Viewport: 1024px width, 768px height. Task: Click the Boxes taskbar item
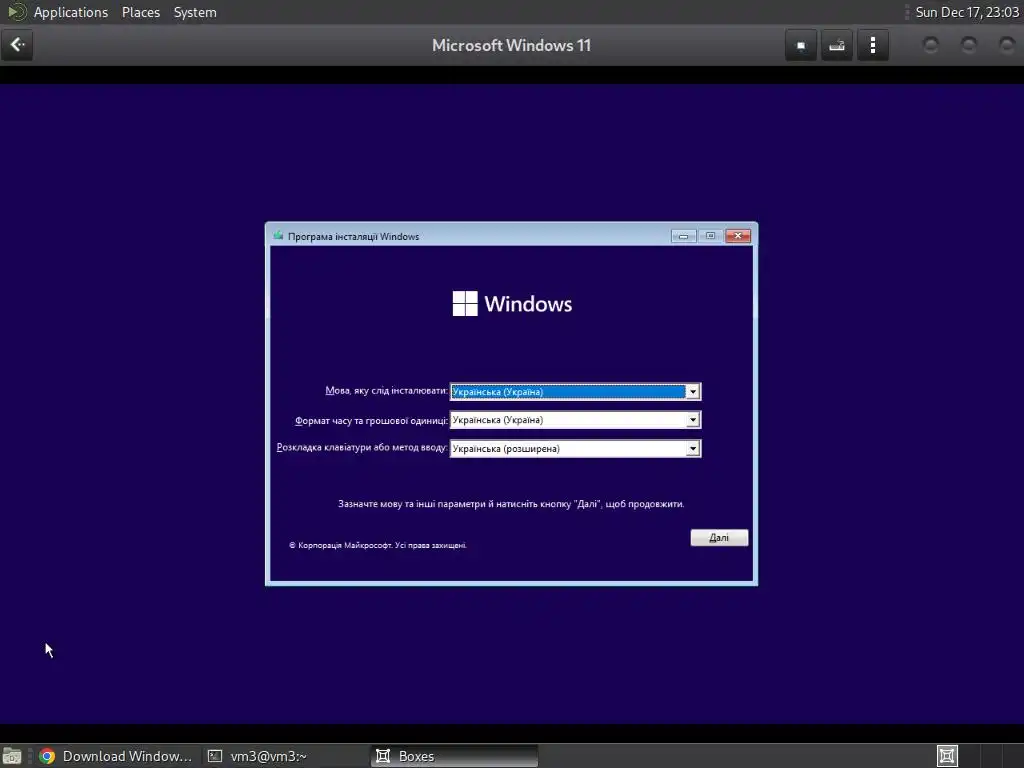[455, 756]
